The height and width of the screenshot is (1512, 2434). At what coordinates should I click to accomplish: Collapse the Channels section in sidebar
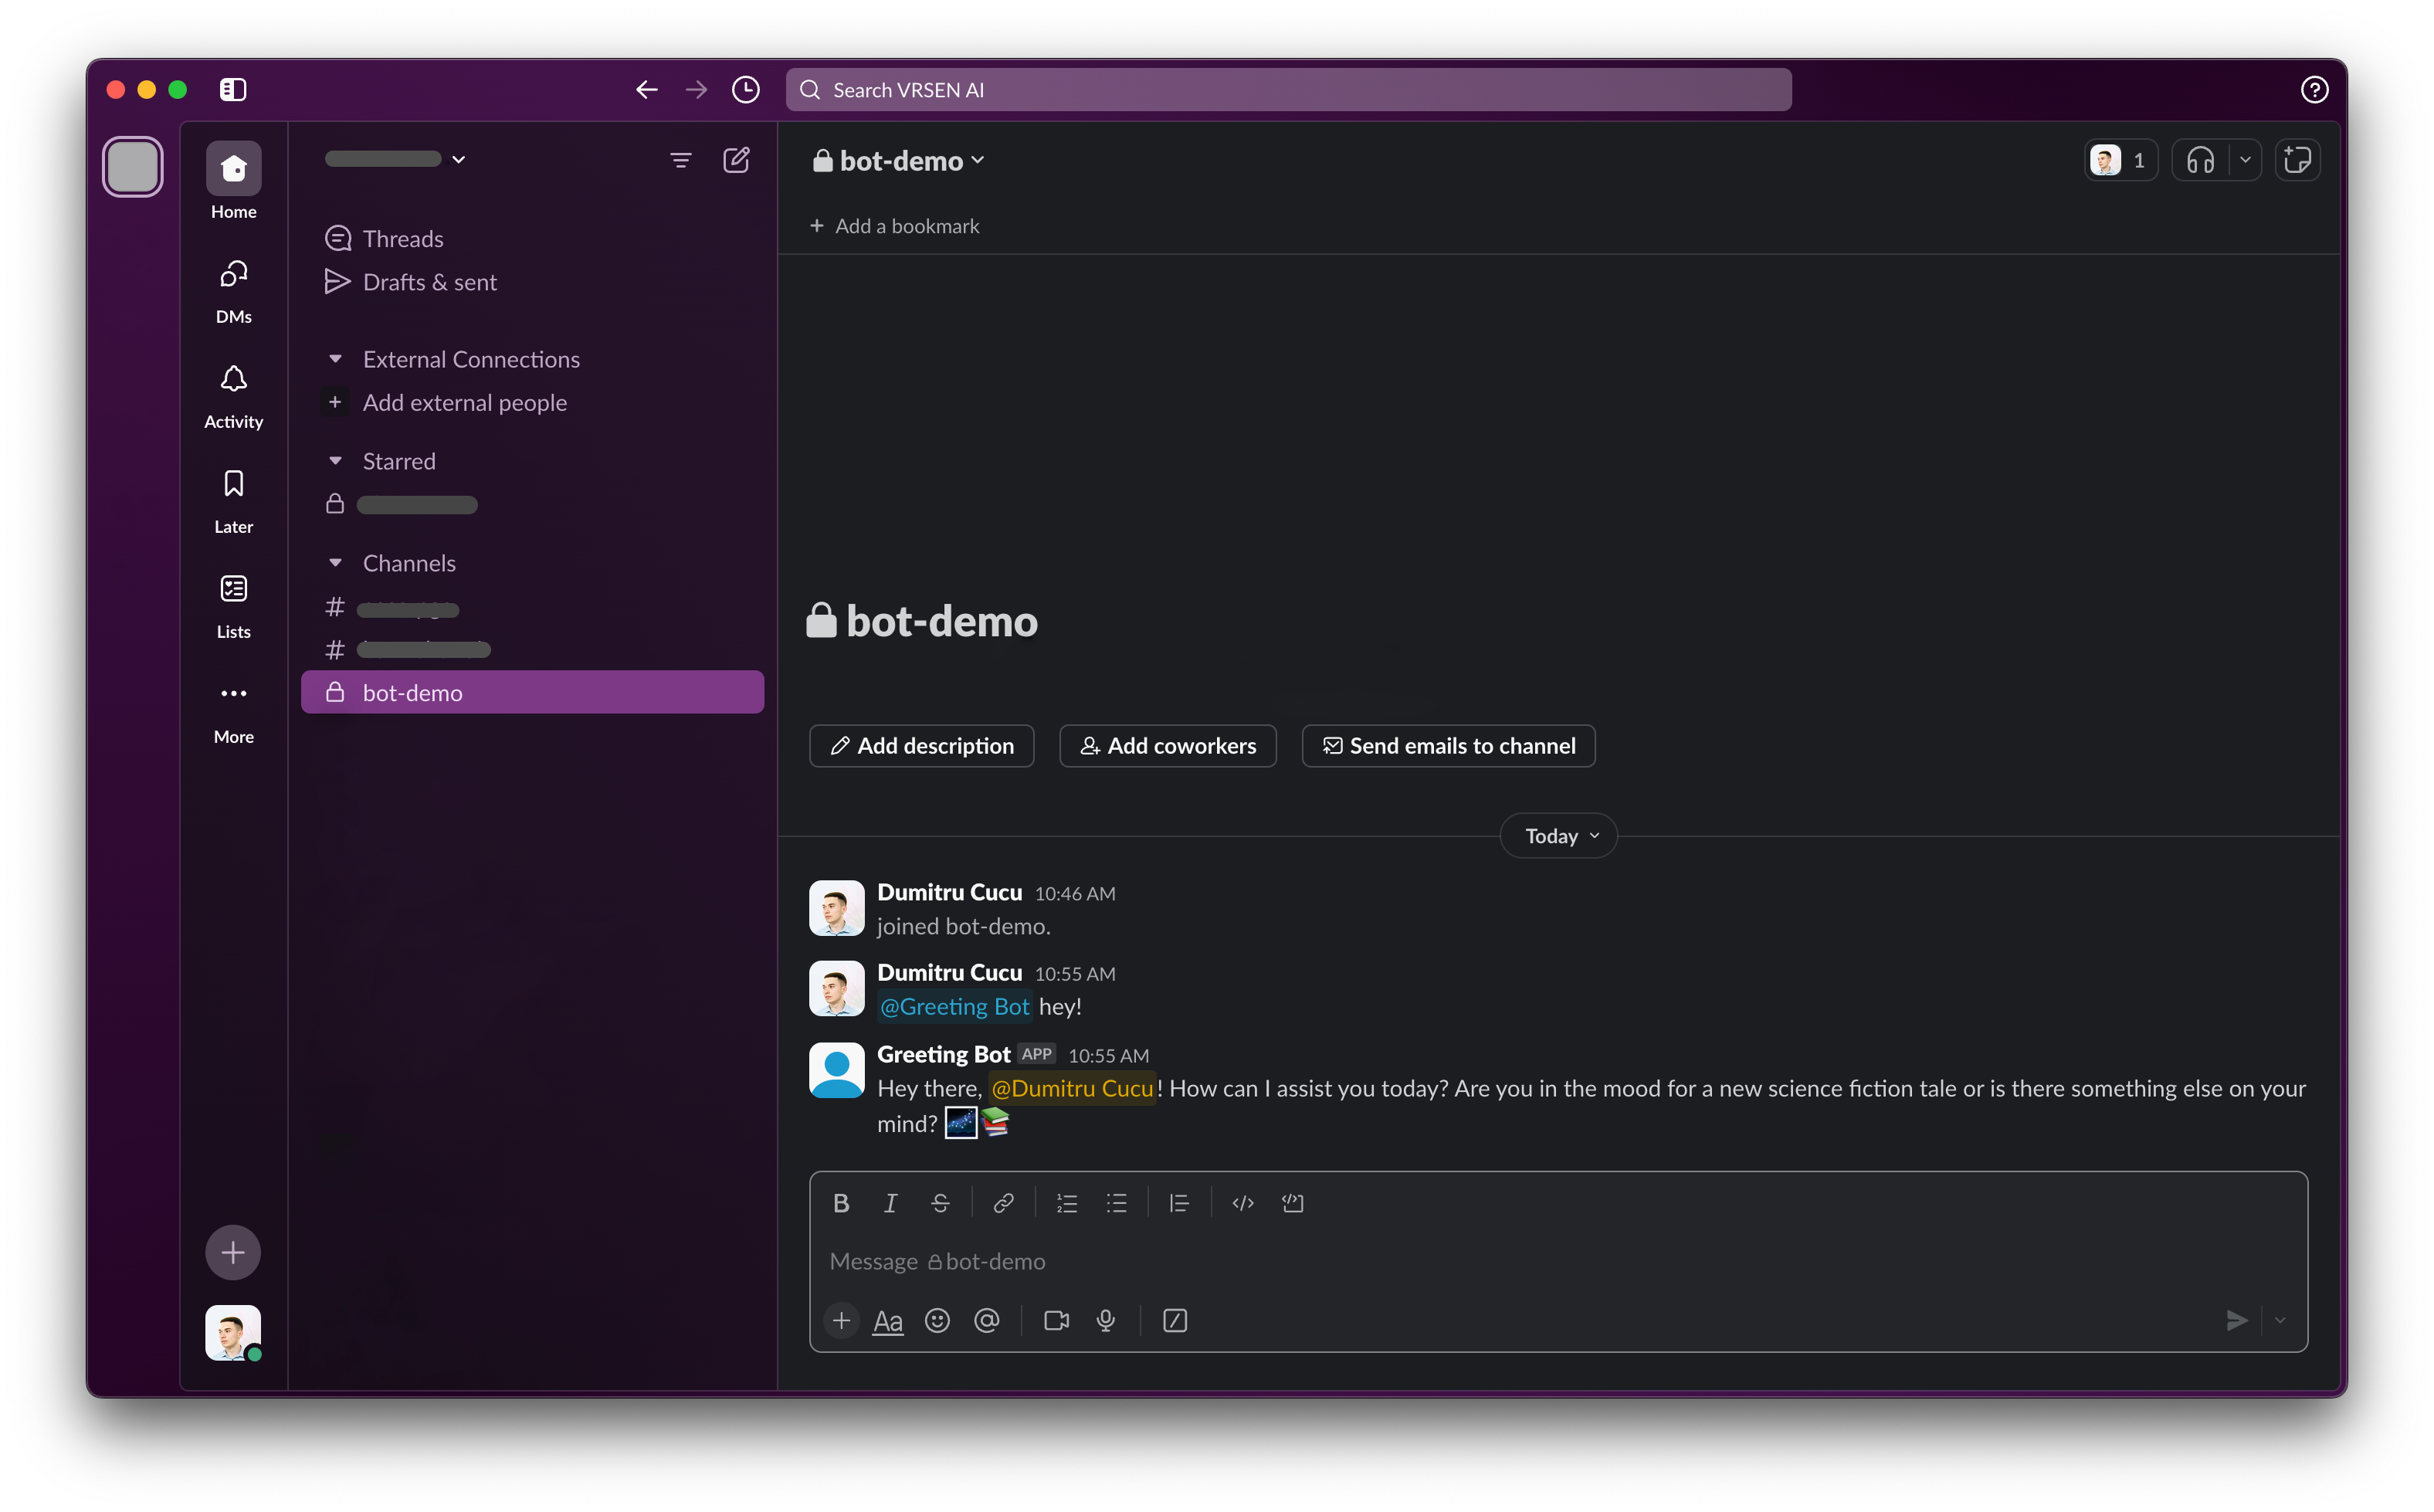[336, 563]
